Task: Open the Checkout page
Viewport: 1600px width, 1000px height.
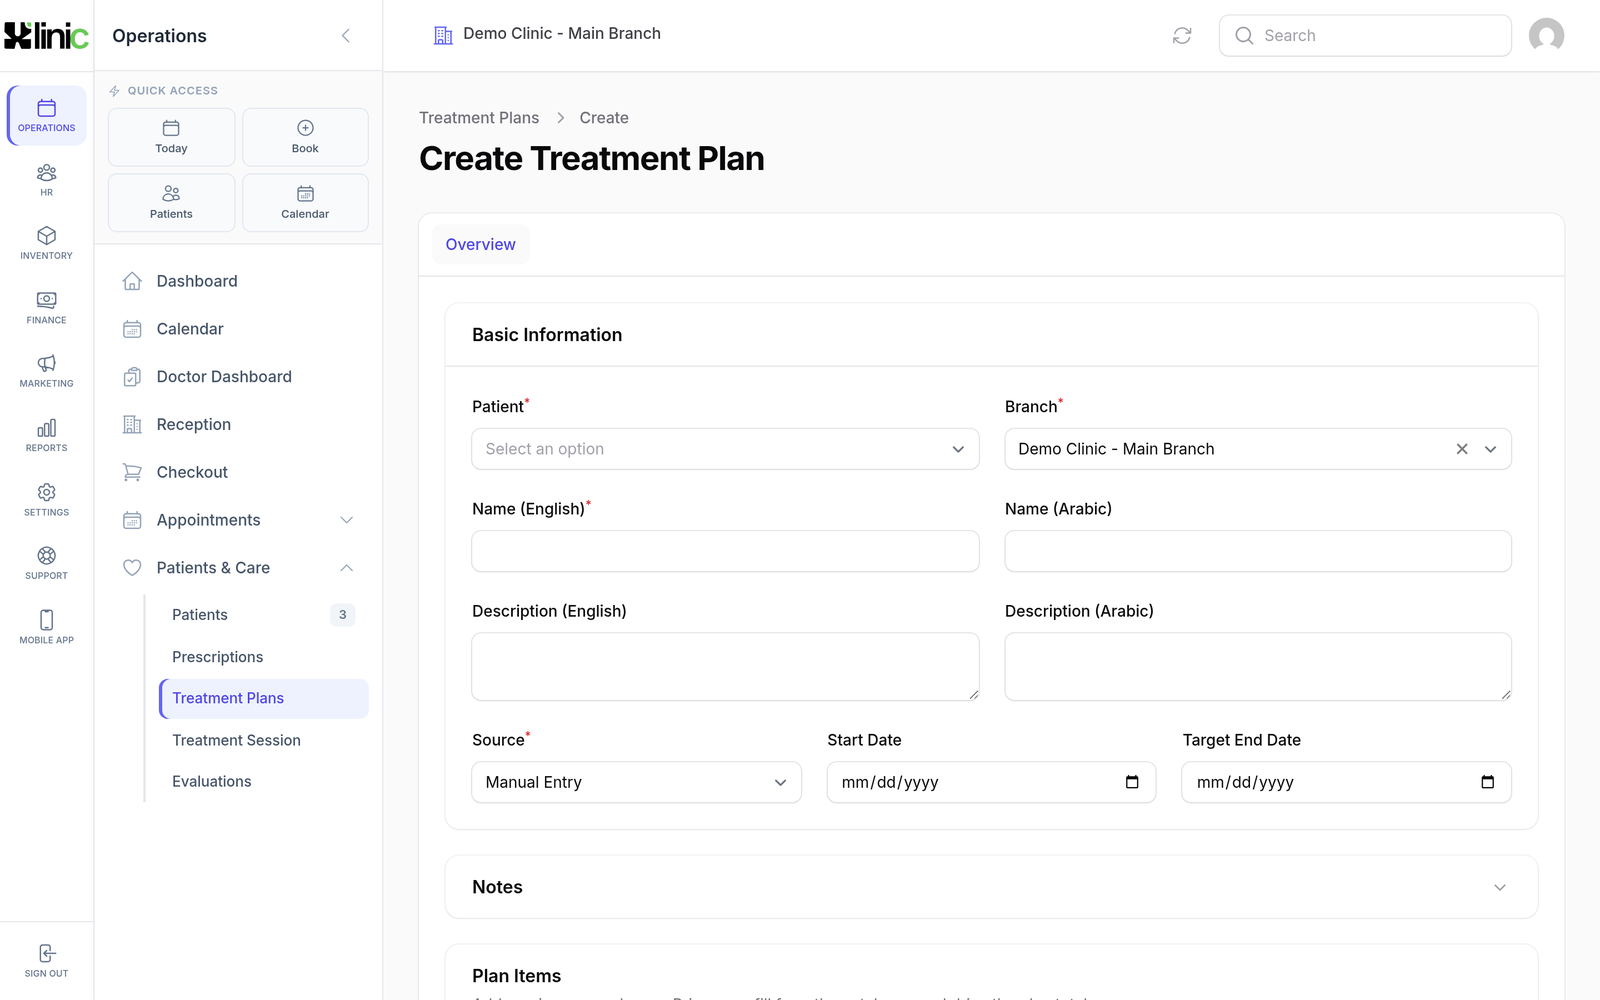Action: coord(239,472)
